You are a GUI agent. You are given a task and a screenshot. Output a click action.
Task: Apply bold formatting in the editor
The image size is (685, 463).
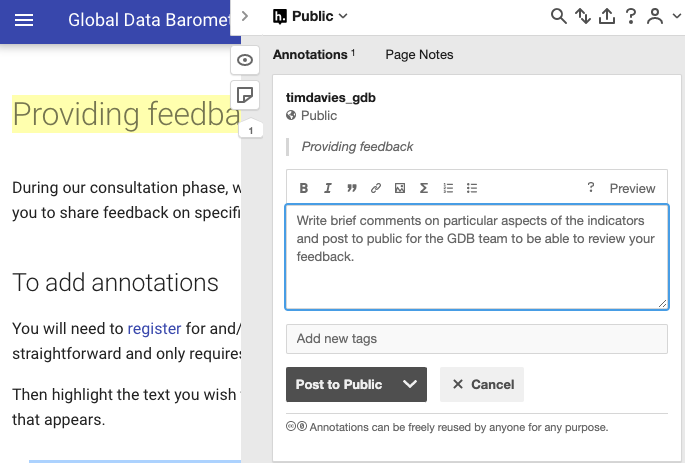pyautogui.click(x=304, y=188)
